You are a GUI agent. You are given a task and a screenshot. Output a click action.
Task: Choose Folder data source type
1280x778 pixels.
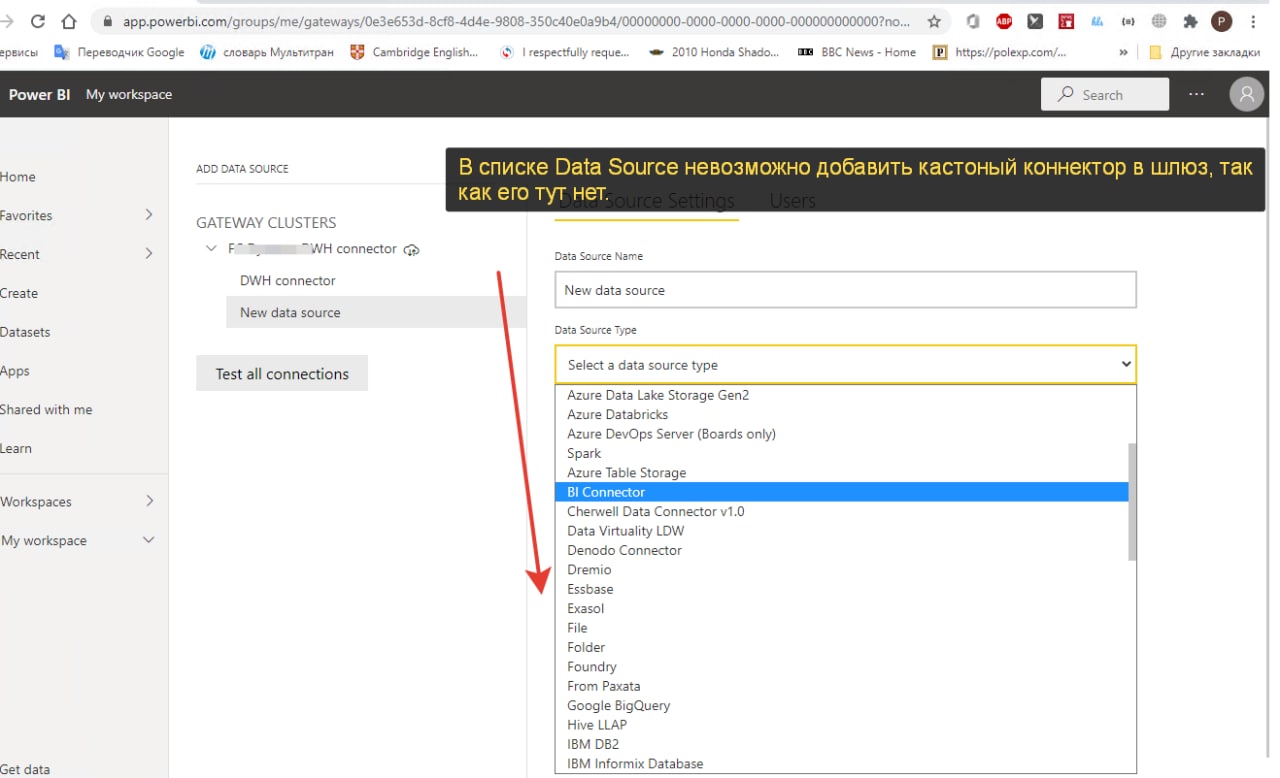pyautogui.click(x=841, y=647)
